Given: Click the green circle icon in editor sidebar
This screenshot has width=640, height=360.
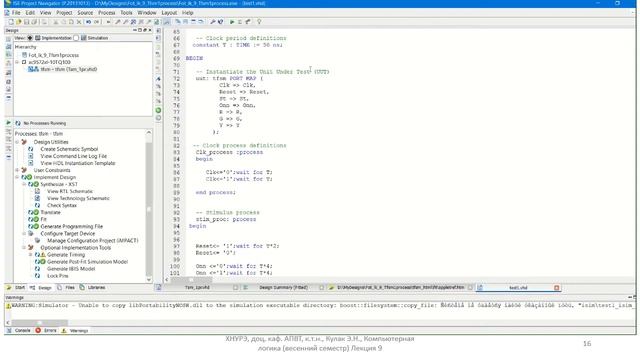Looking at the screenshot, I should tap(158, 110).
